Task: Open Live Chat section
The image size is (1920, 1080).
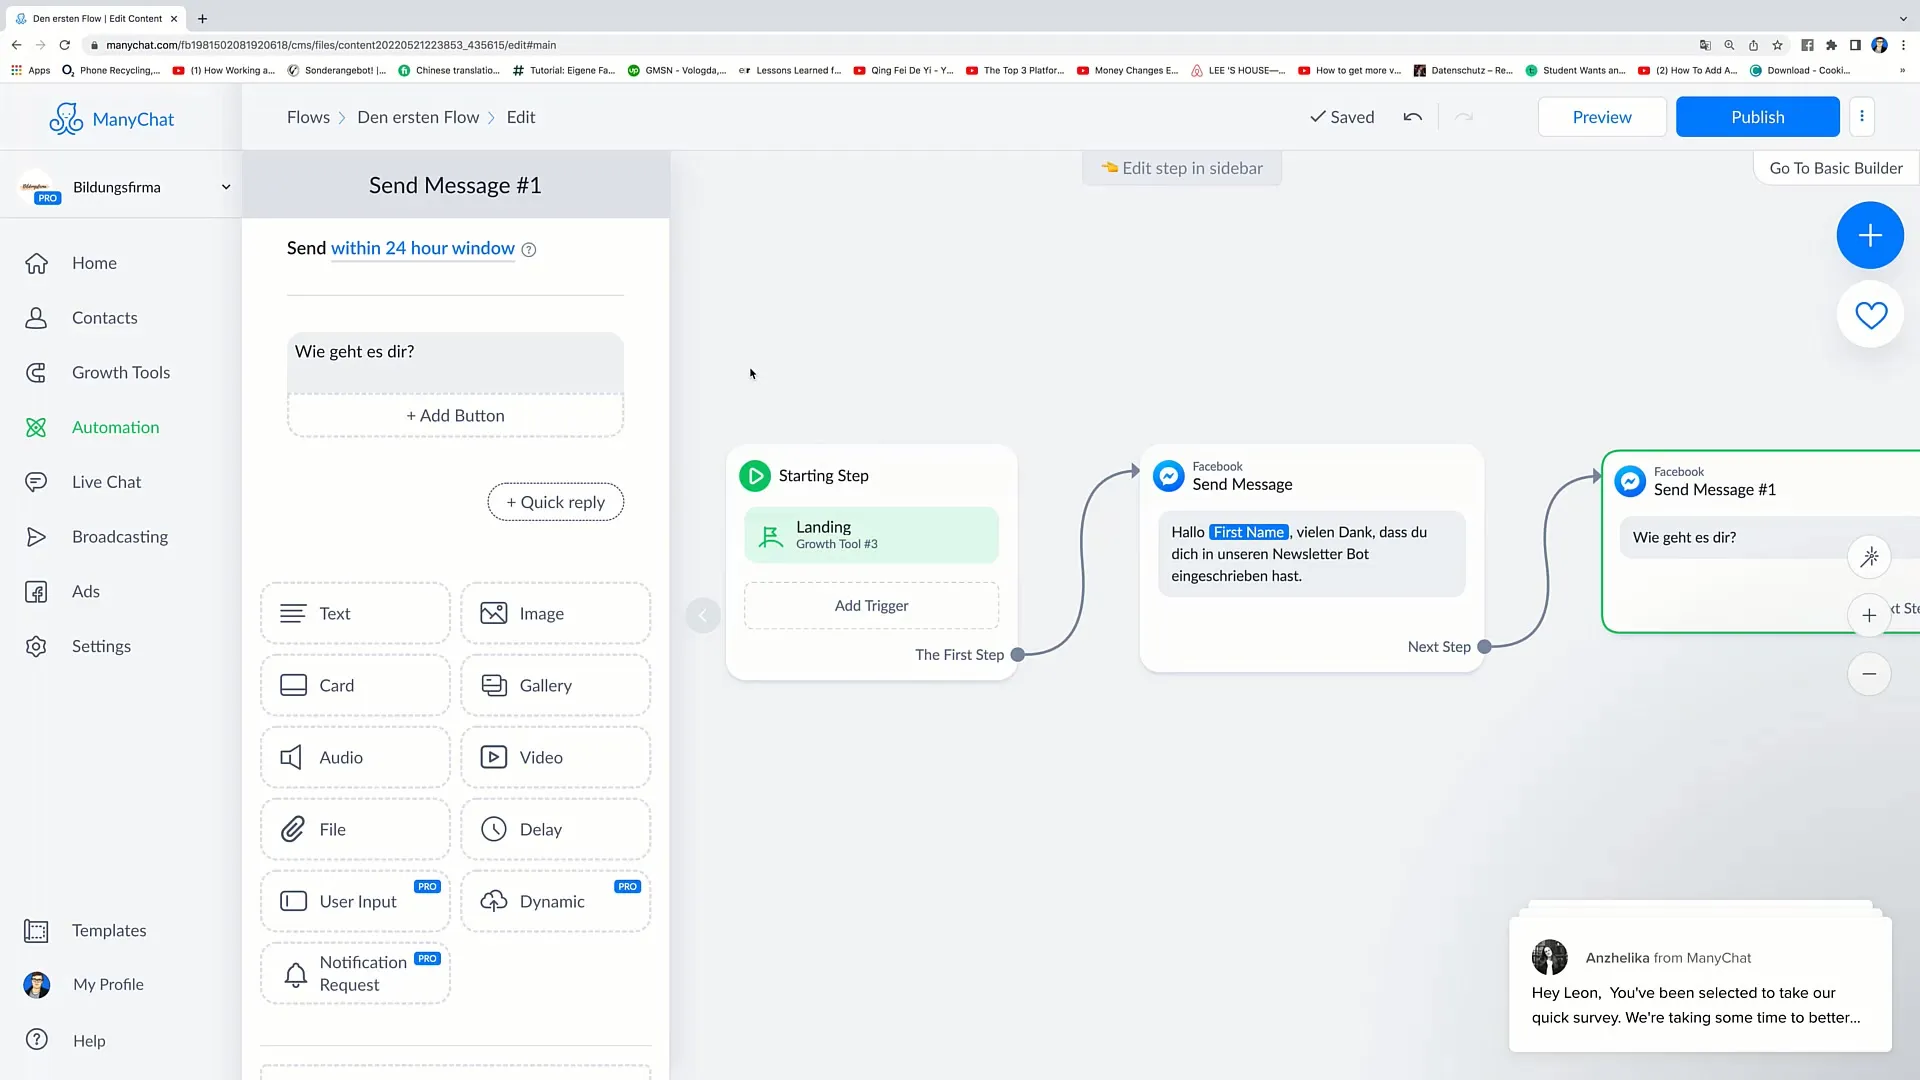Action: point(106,482)
